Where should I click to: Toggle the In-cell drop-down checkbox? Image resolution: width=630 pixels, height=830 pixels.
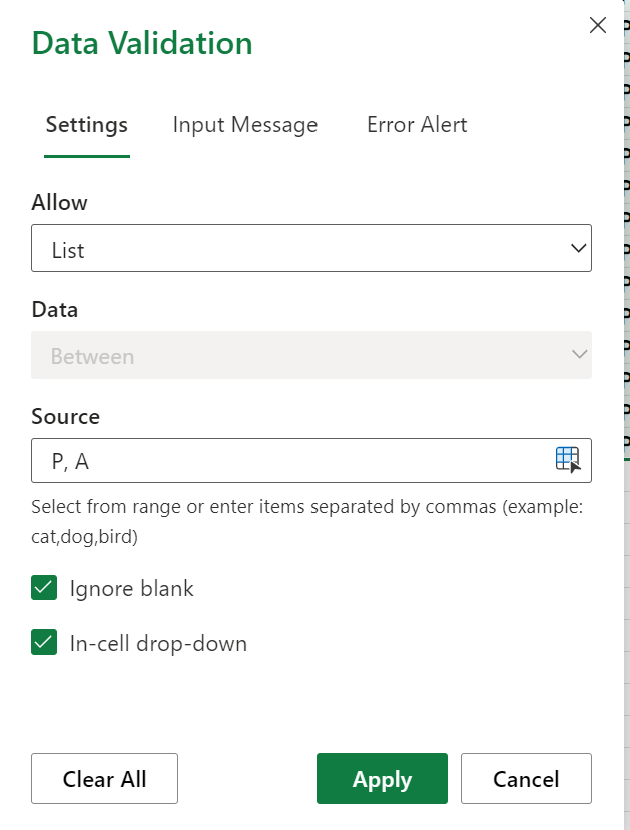(x=44, y=643)
